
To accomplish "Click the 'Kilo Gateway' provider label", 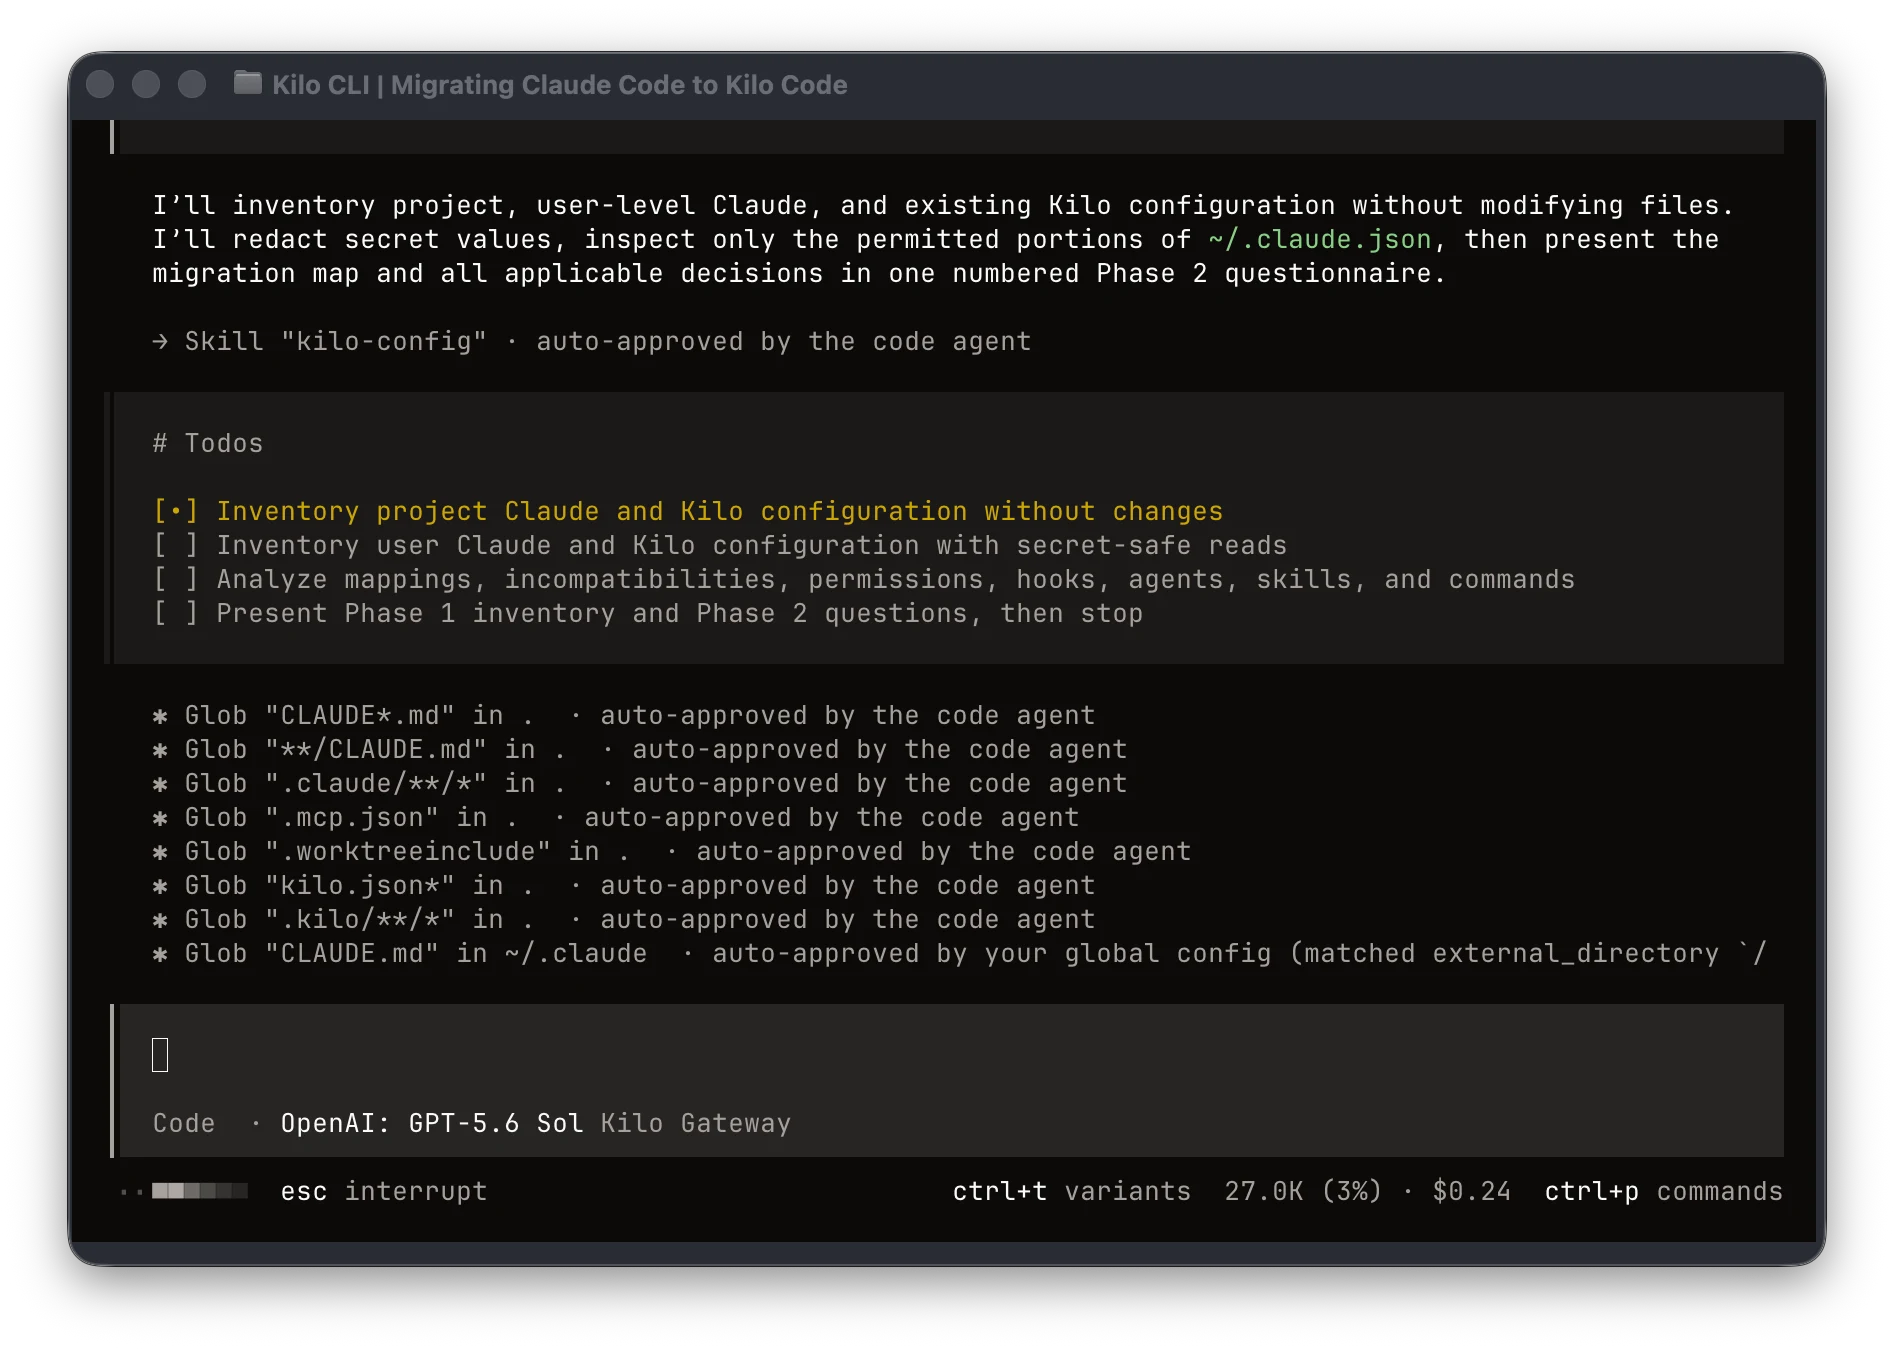I will coord(696,1124).
